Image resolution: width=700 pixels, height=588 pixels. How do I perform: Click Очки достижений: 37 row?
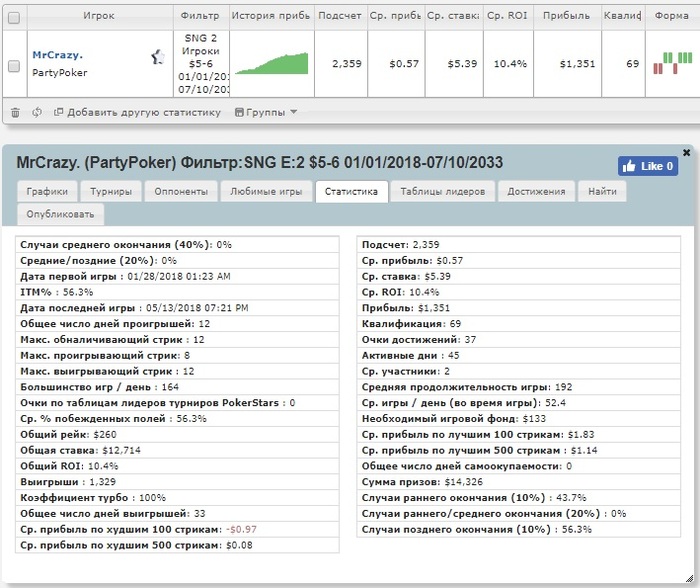tap(519, 340)
